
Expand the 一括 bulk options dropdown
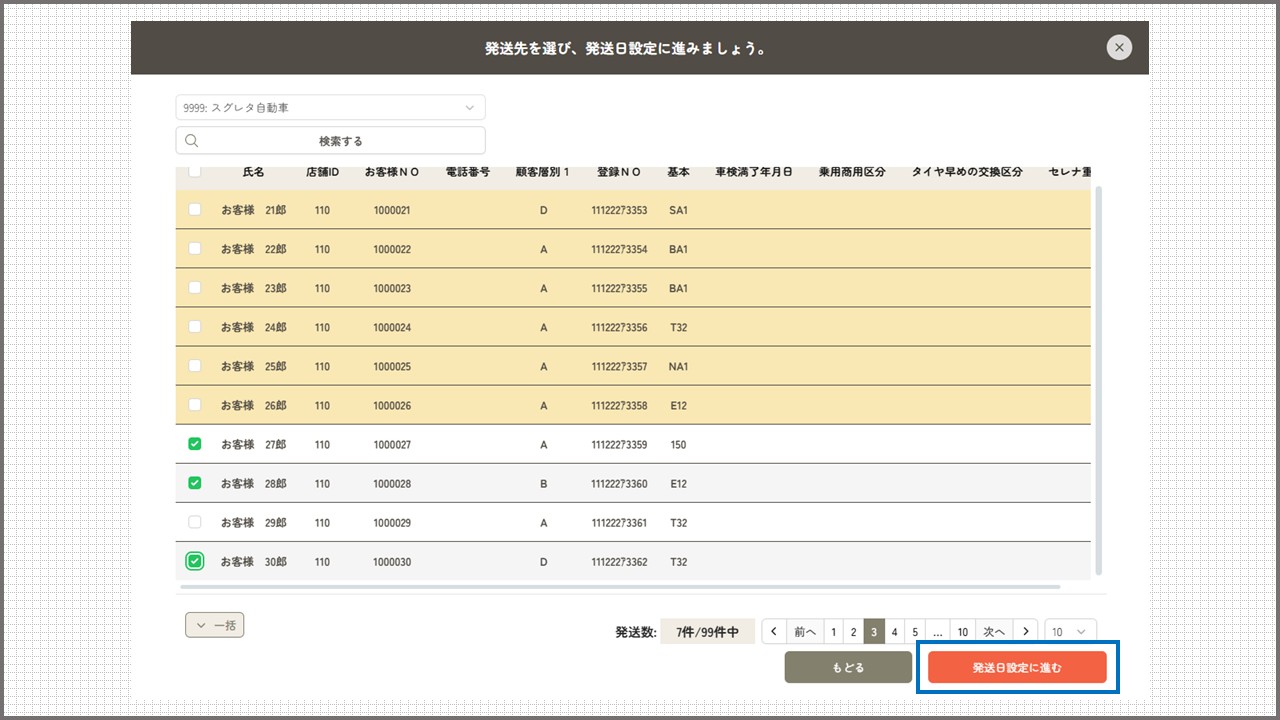click(x=215, y=625)
